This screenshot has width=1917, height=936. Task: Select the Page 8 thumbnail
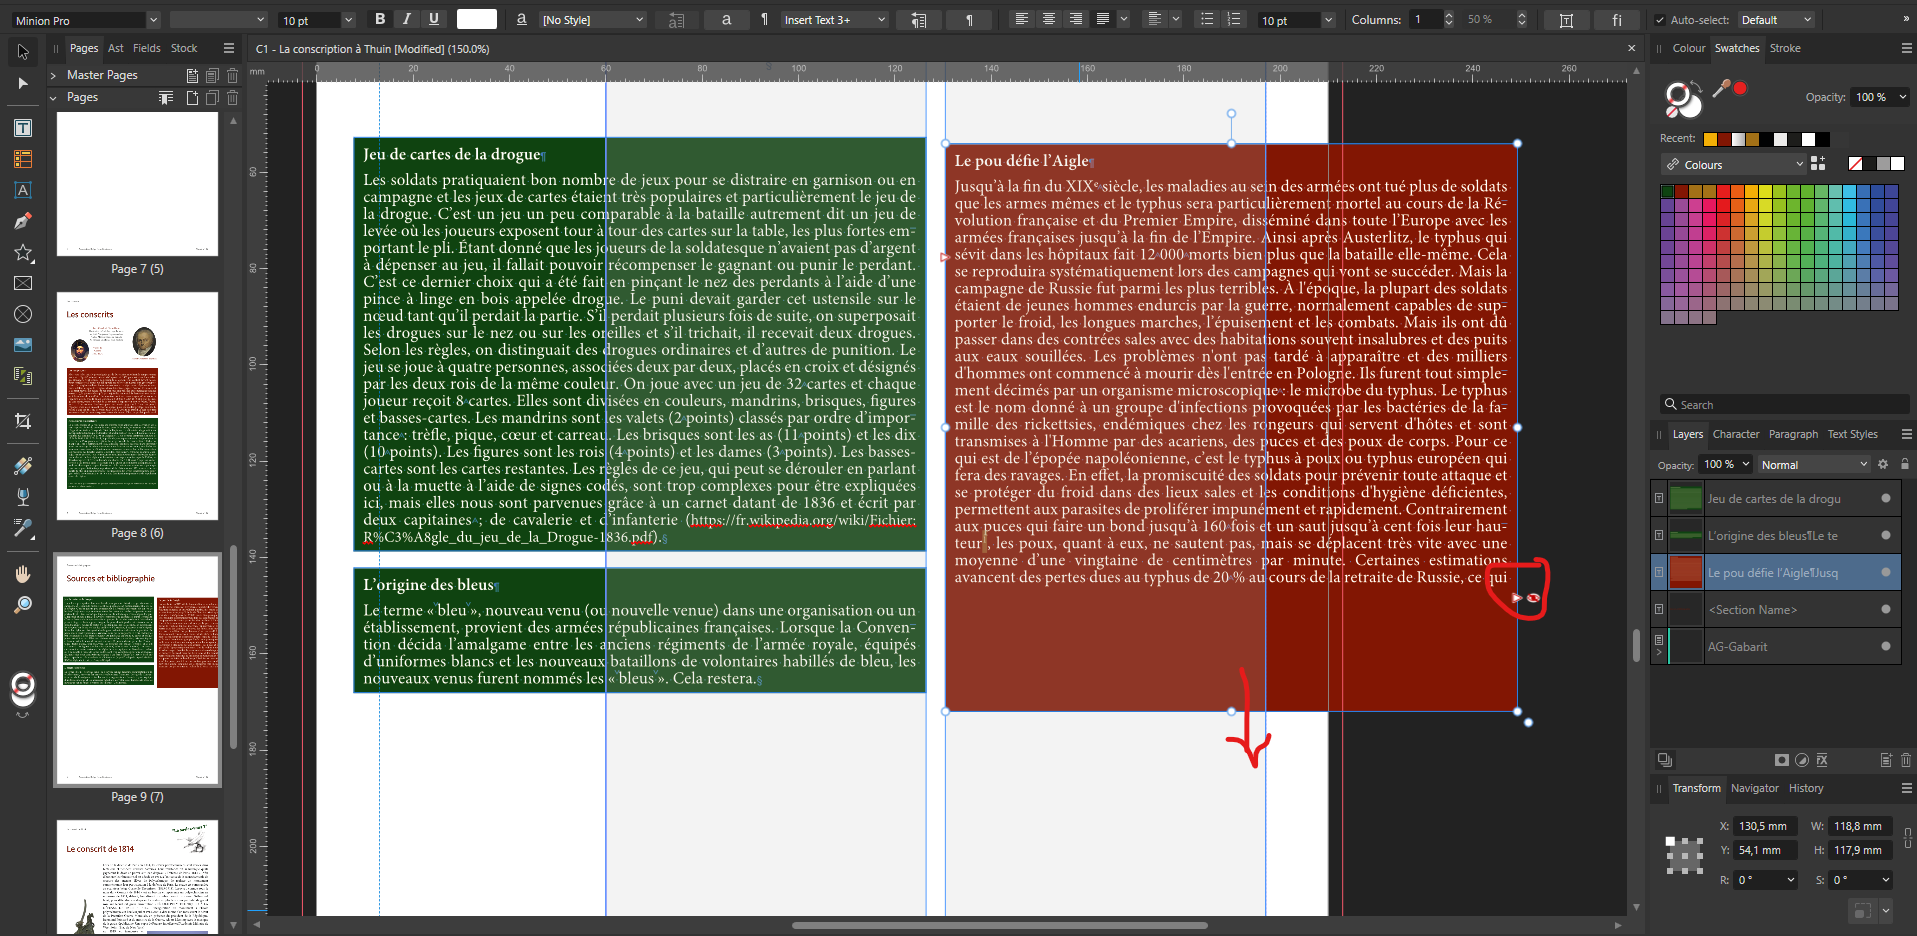tap(137, 406)
